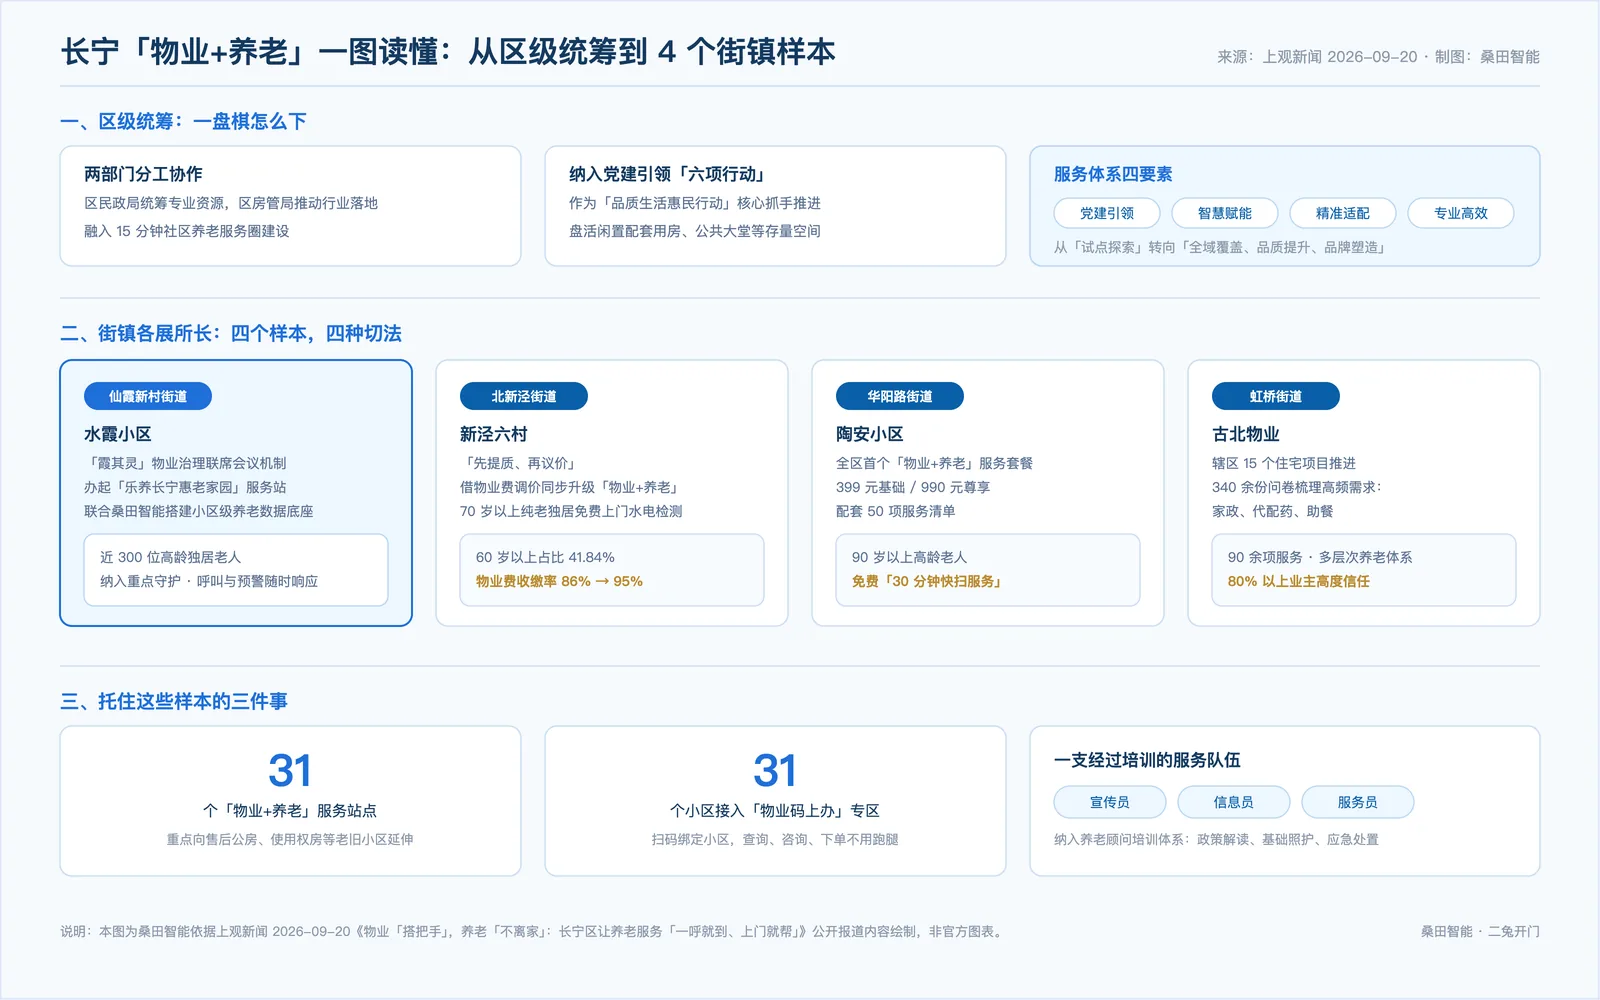1600x1000 pixels.
Task: Click the text 399 元基础 / 990 元尊享
Action: tap(913, 487)
